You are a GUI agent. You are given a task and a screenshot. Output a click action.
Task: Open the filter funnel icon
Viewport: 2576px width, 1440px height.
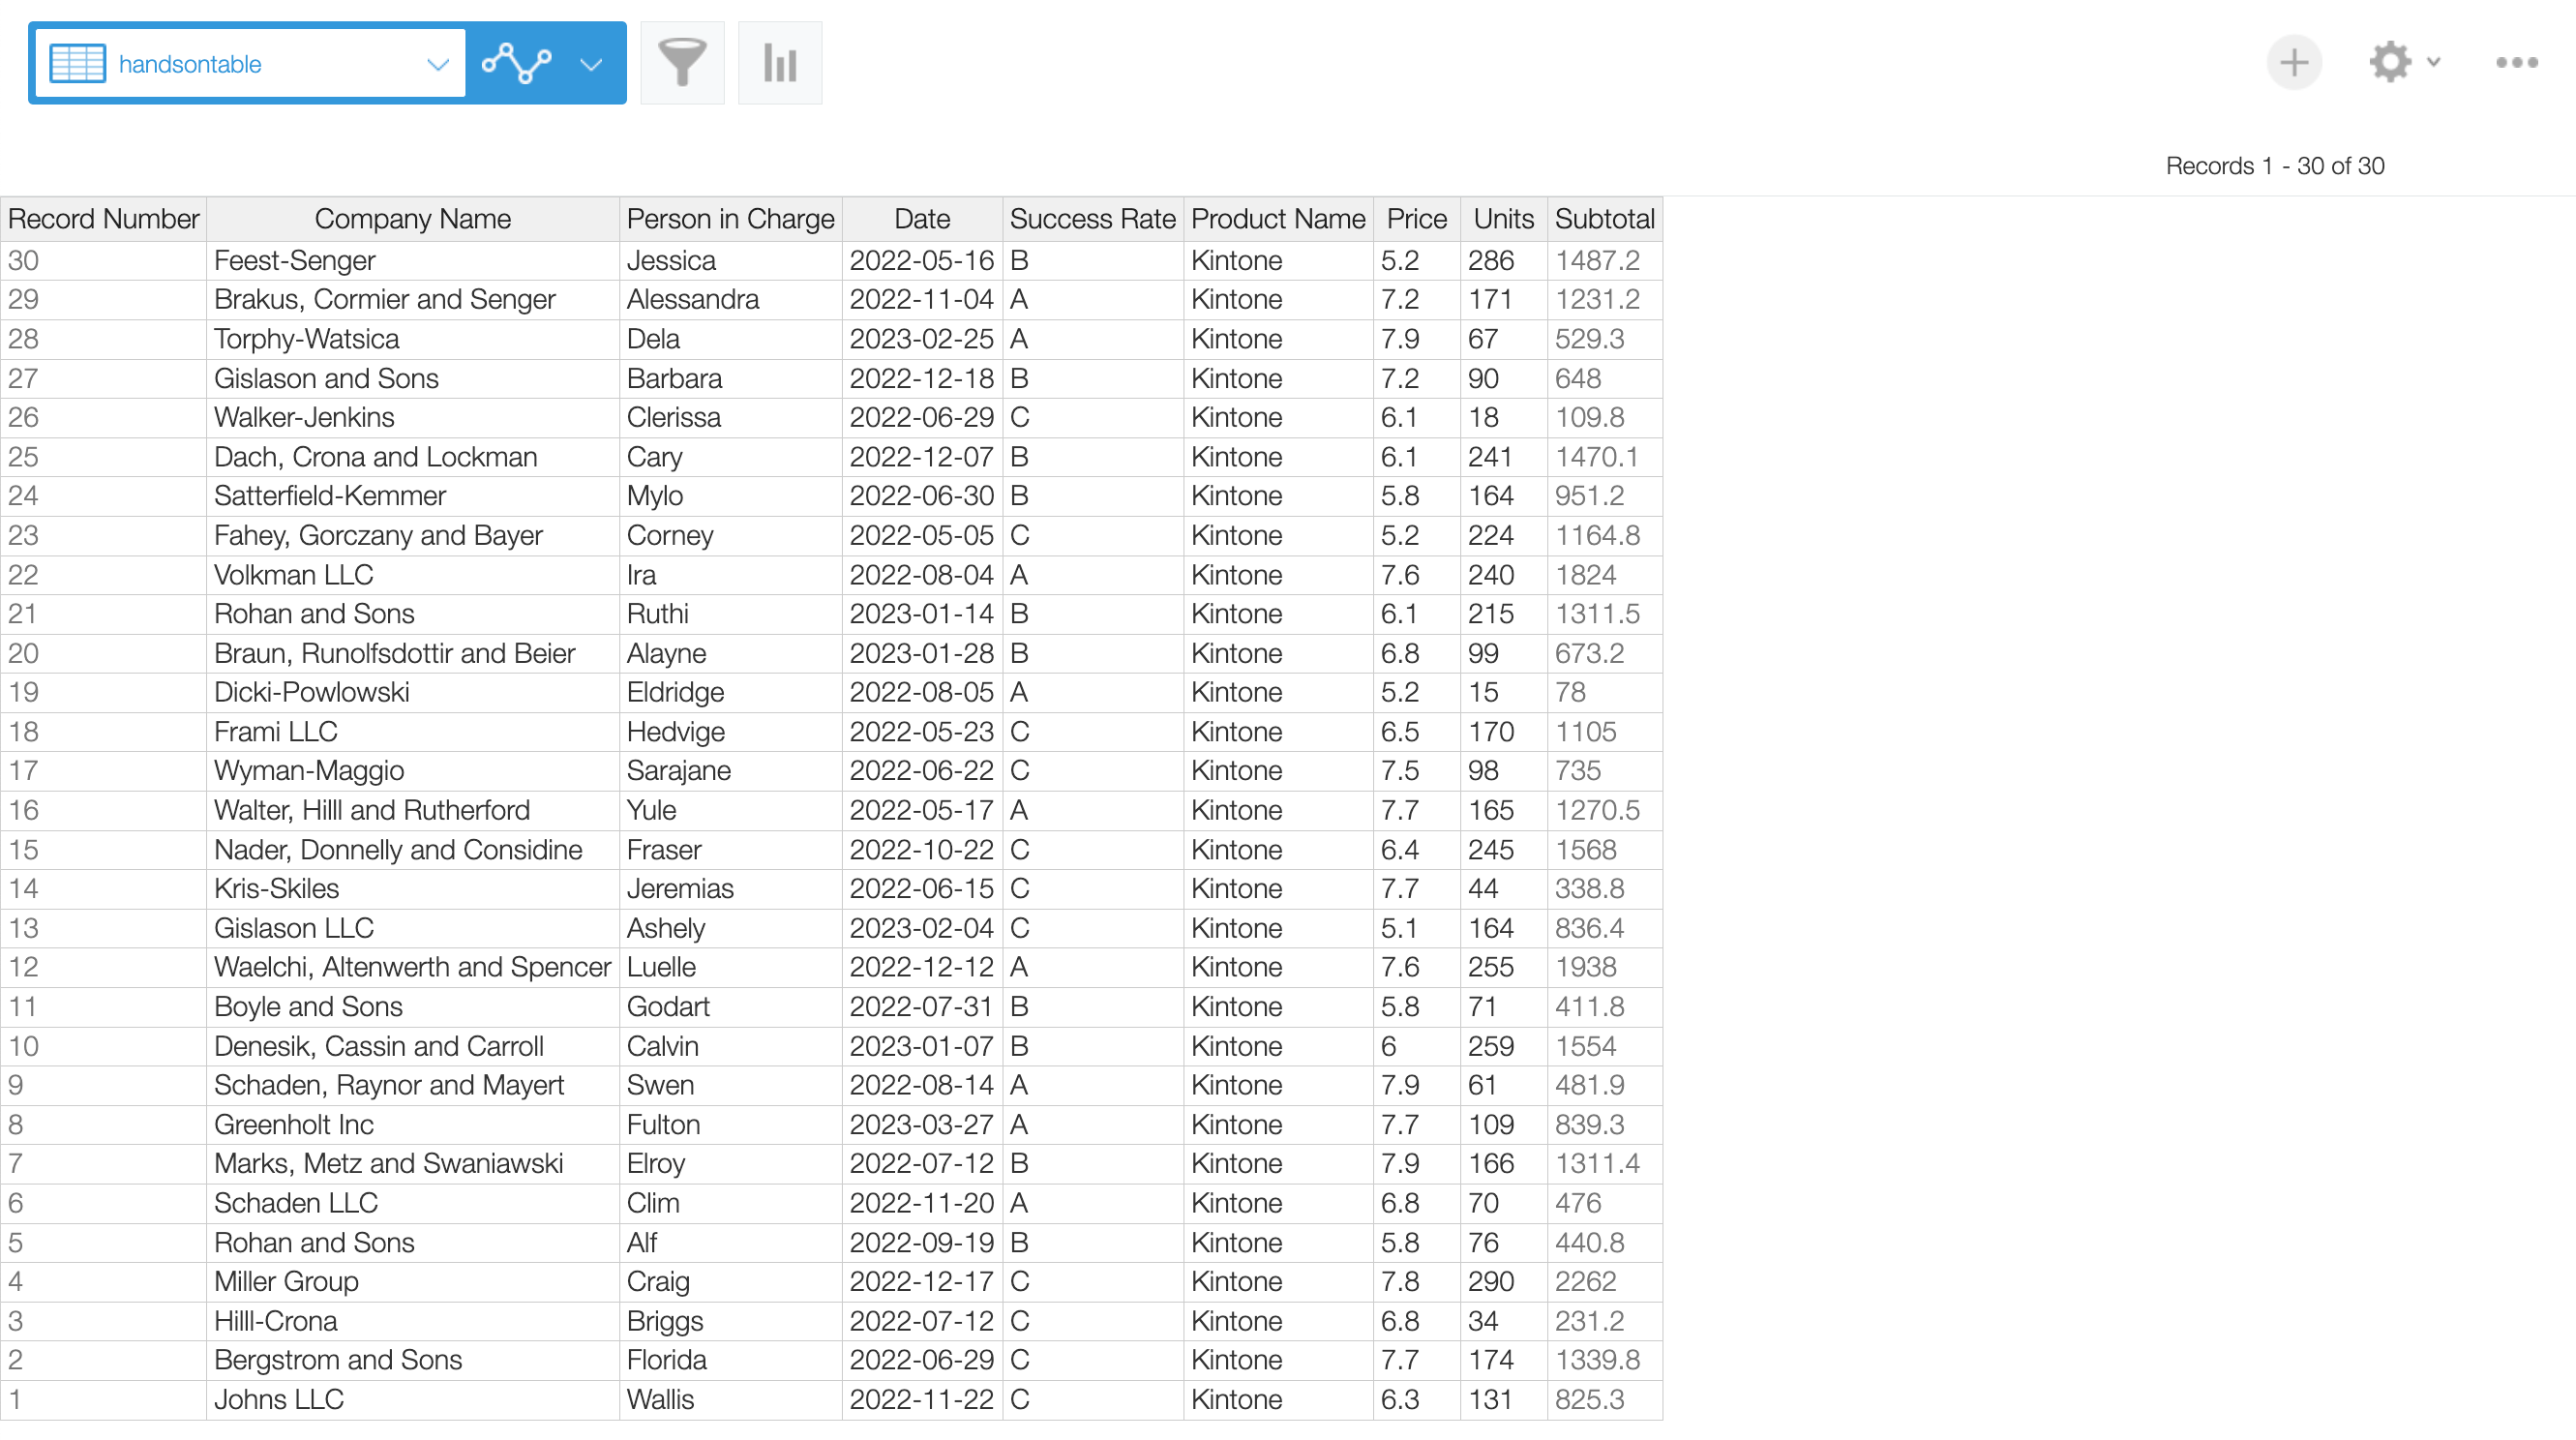point(682,63)
